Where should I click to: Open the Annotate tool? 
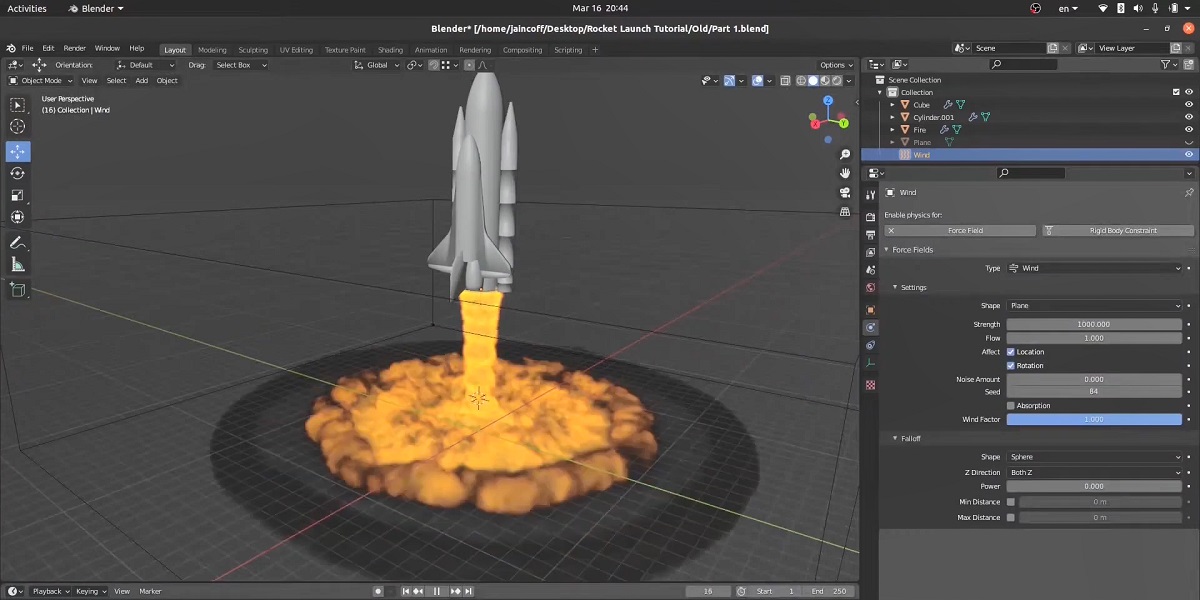coord(17,242)
